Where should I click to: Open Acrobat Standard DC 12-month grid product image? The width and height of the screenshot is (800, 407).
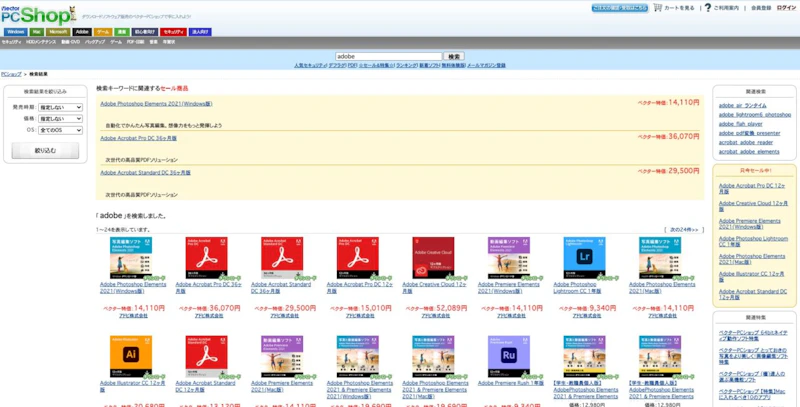(206, 356)
